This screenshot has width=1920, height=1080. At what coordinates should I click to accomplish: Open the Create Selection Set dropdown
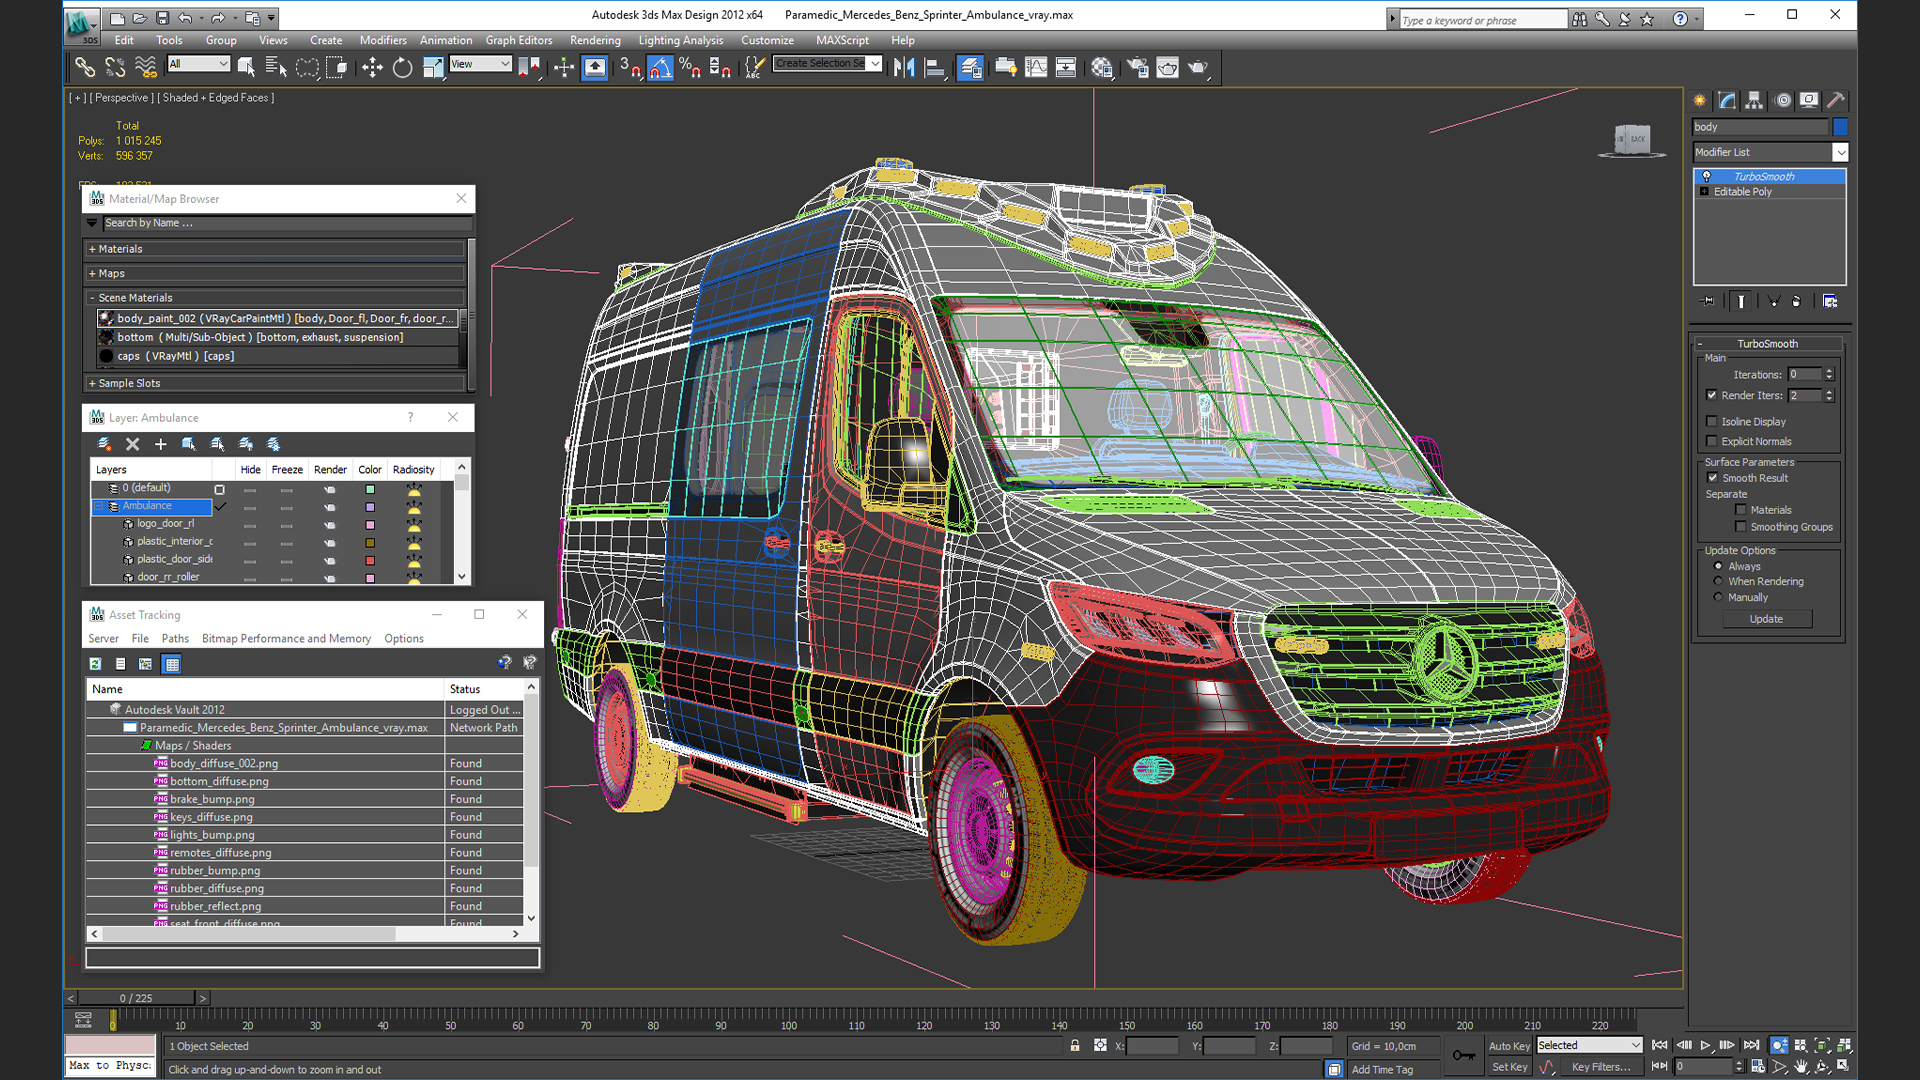point(827,63)
